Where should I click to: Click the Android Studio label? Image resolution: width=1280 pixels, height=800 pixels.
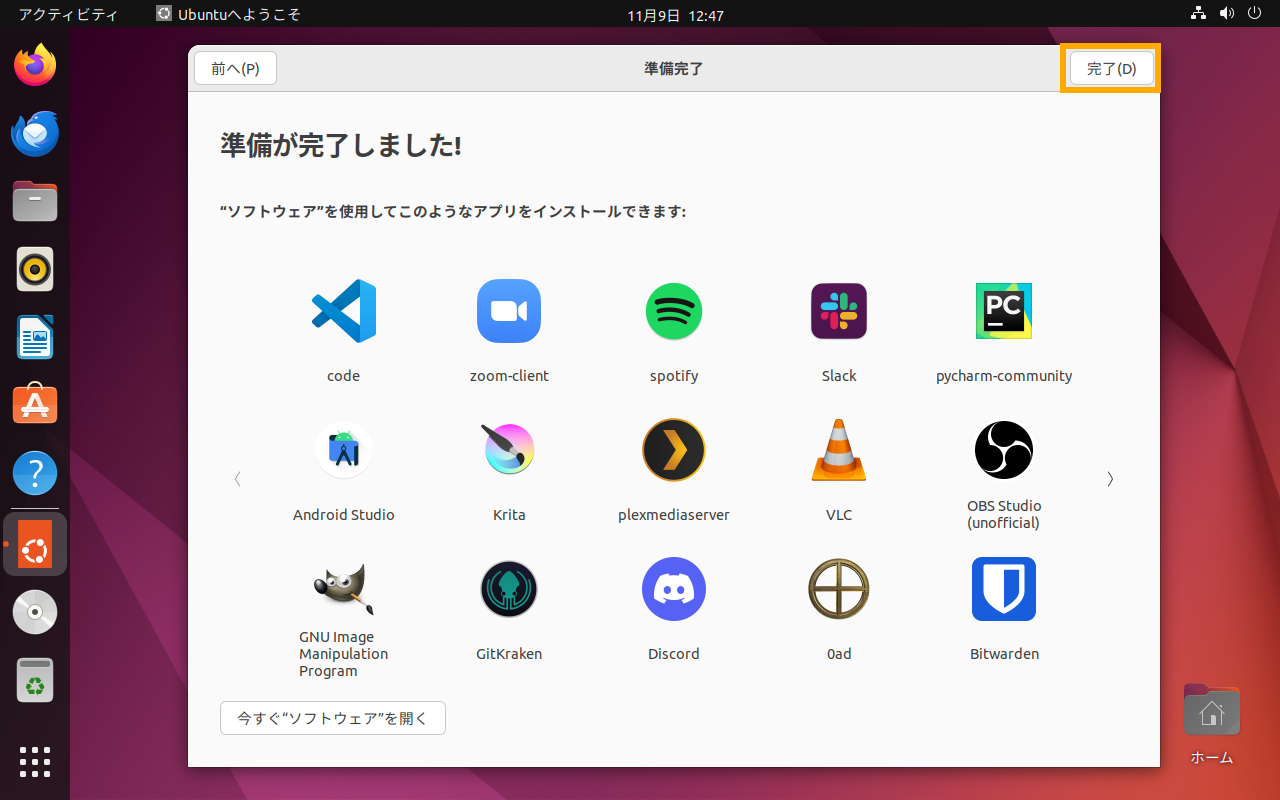click(344, 515)
